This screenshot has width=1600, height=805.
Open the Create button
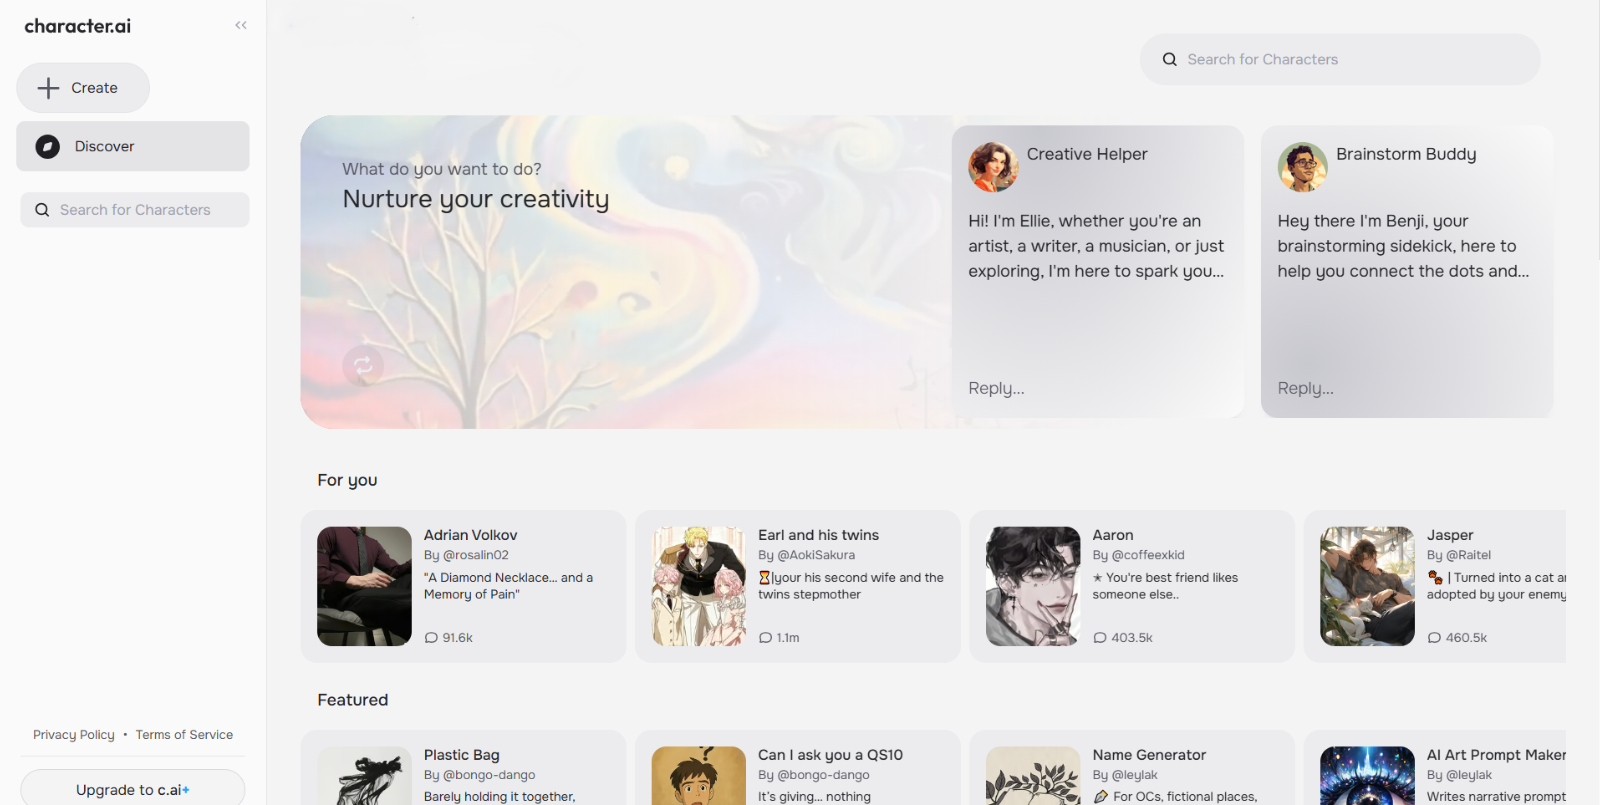83,88
